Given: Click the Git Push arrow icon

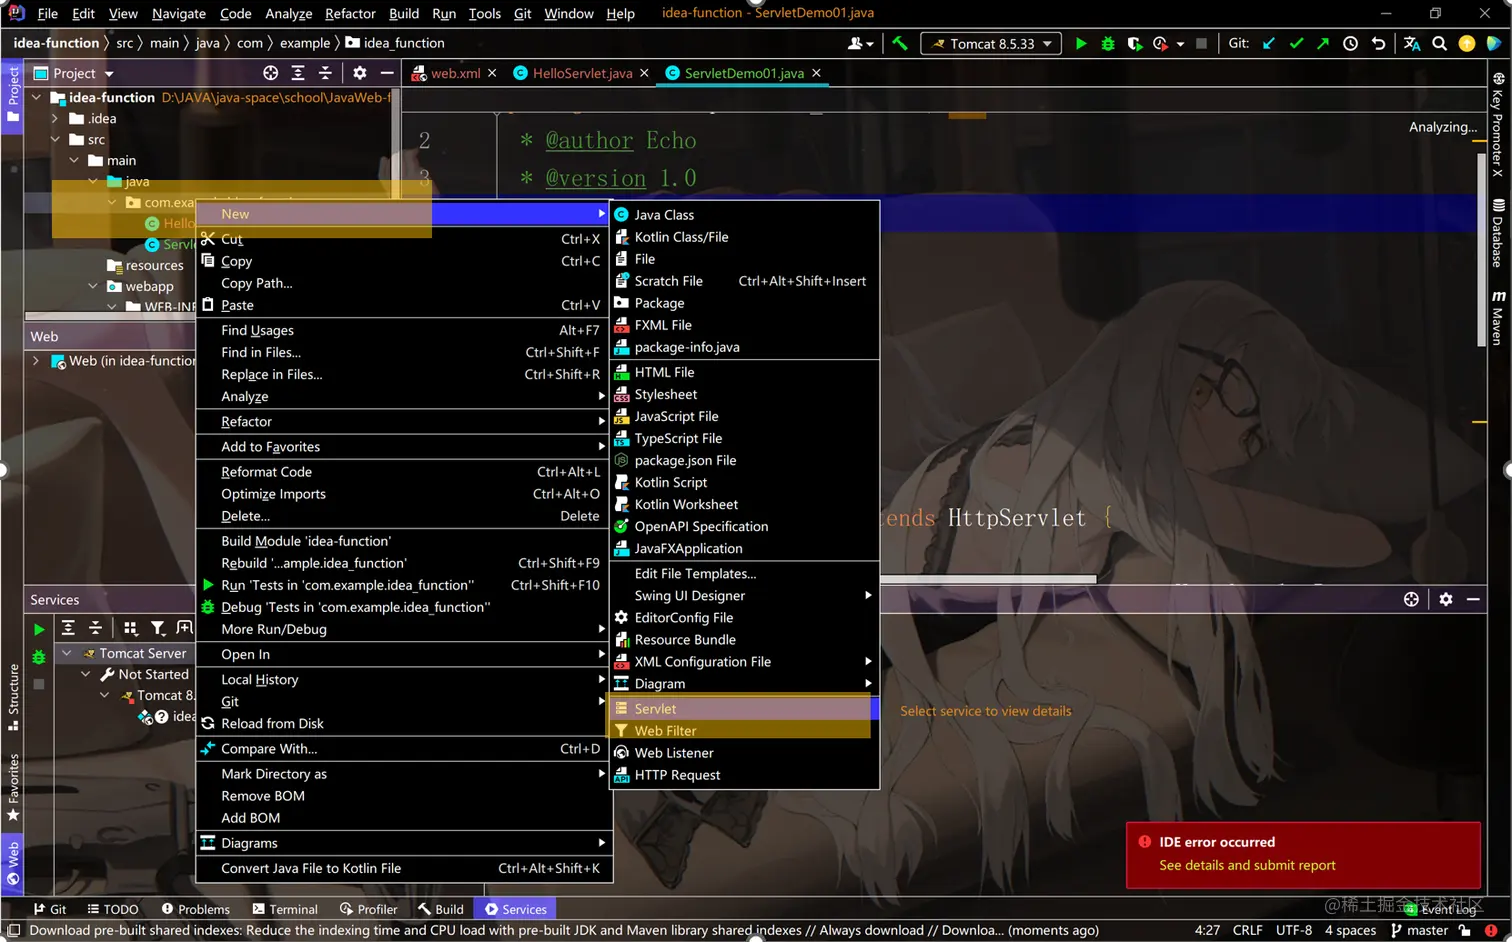Looking at the screenshot, I should click(x=1323, y=43).
